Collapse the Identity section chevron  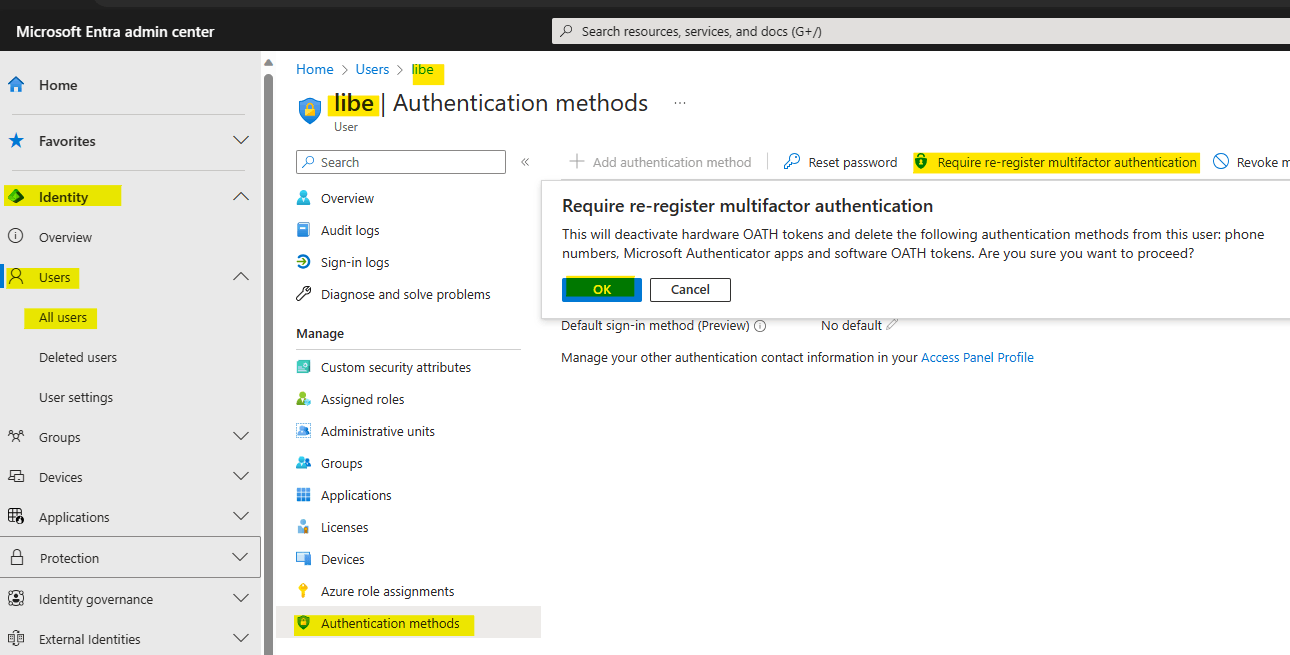click(x=241, y=197)
